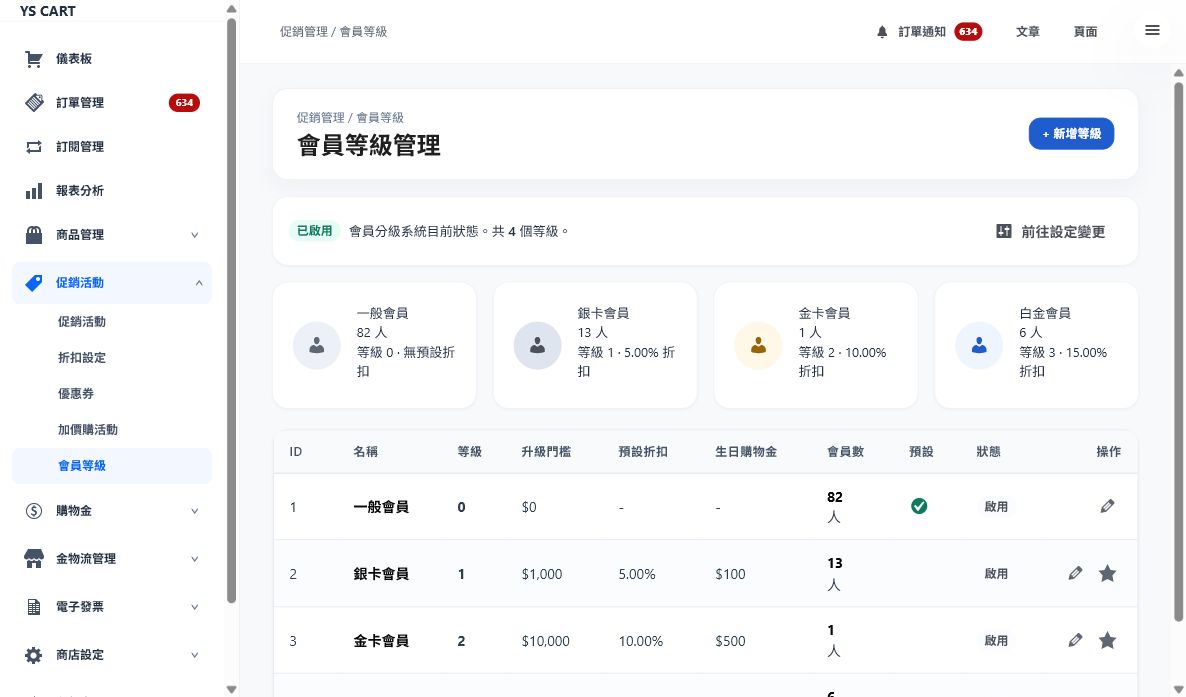Open 文章 link in top bar
This screenshot has width=1186, height=697.
1027,32
